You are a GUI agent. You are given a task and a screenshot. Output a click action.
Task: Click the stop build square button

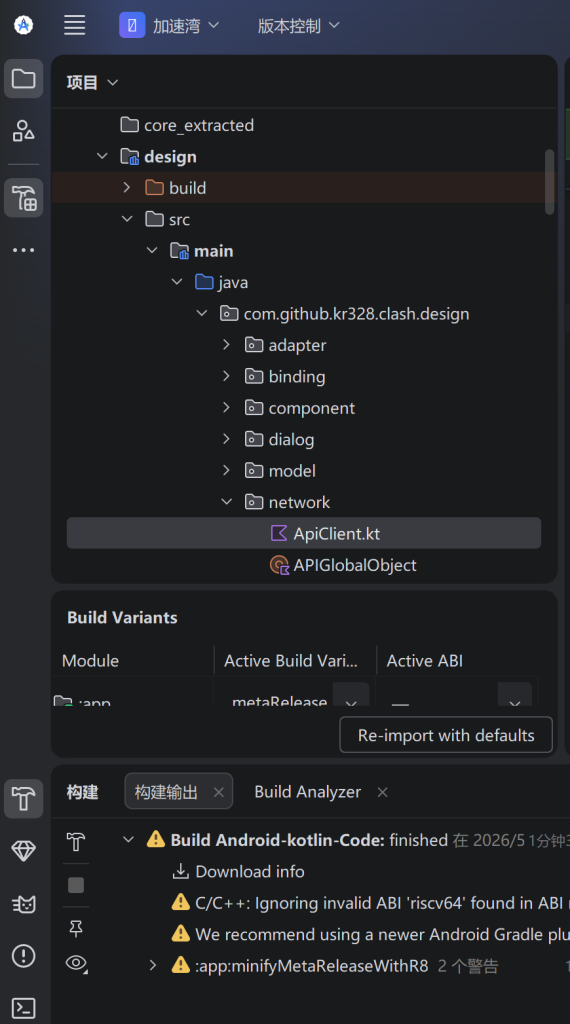[76, 885]
